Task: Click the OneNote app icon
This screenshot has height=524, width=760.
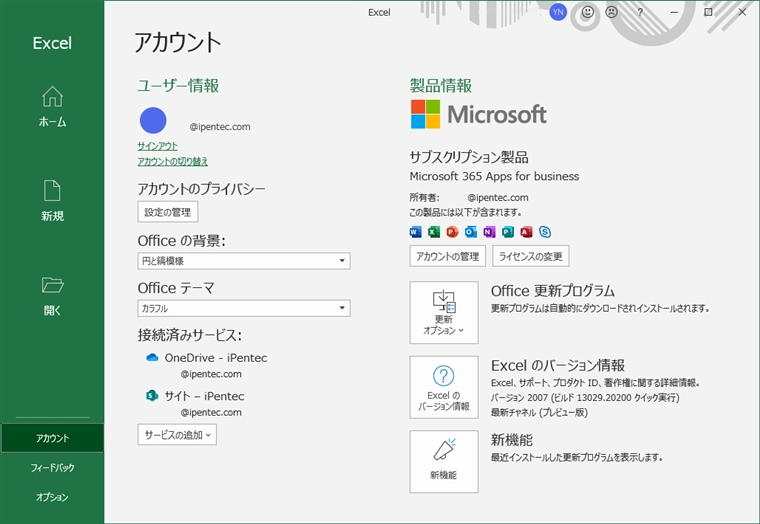Action: [489, 232]
